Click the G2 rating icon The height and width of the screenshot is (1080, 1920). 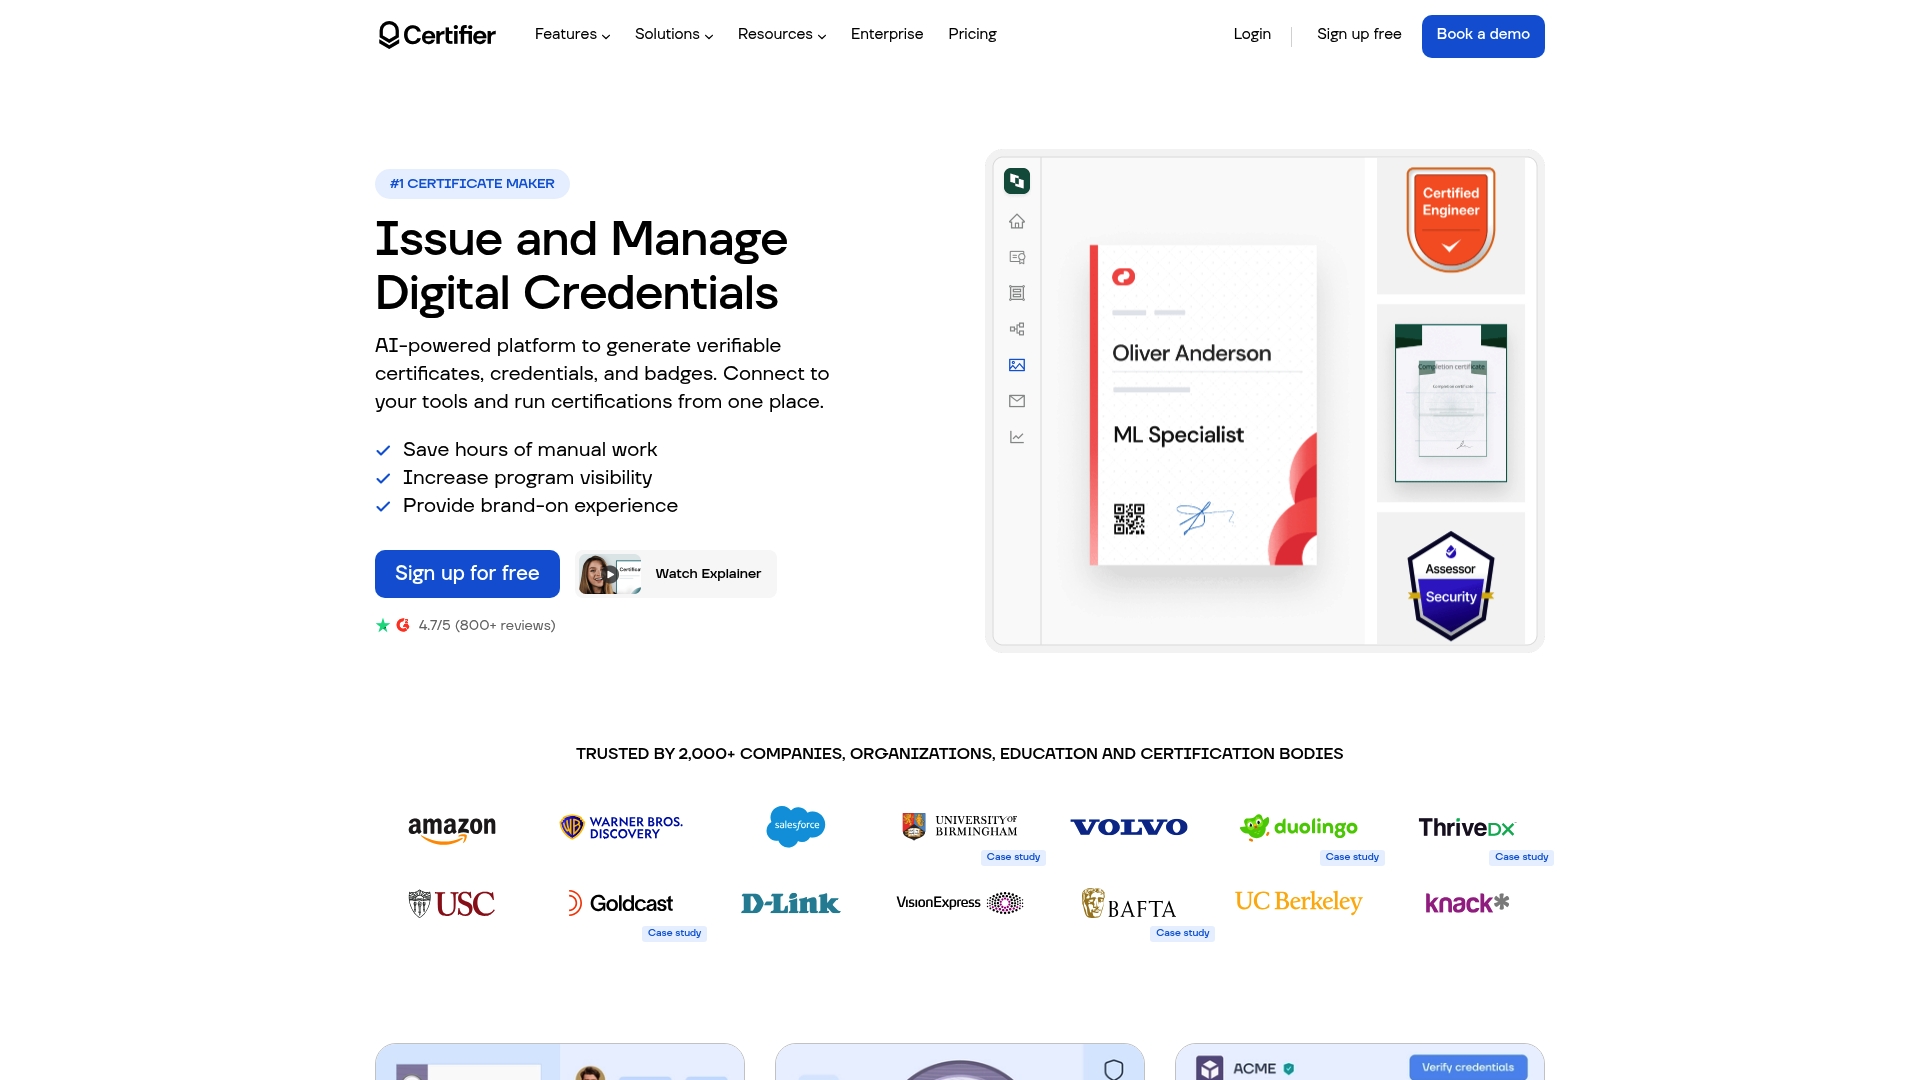tap(403, 625)
